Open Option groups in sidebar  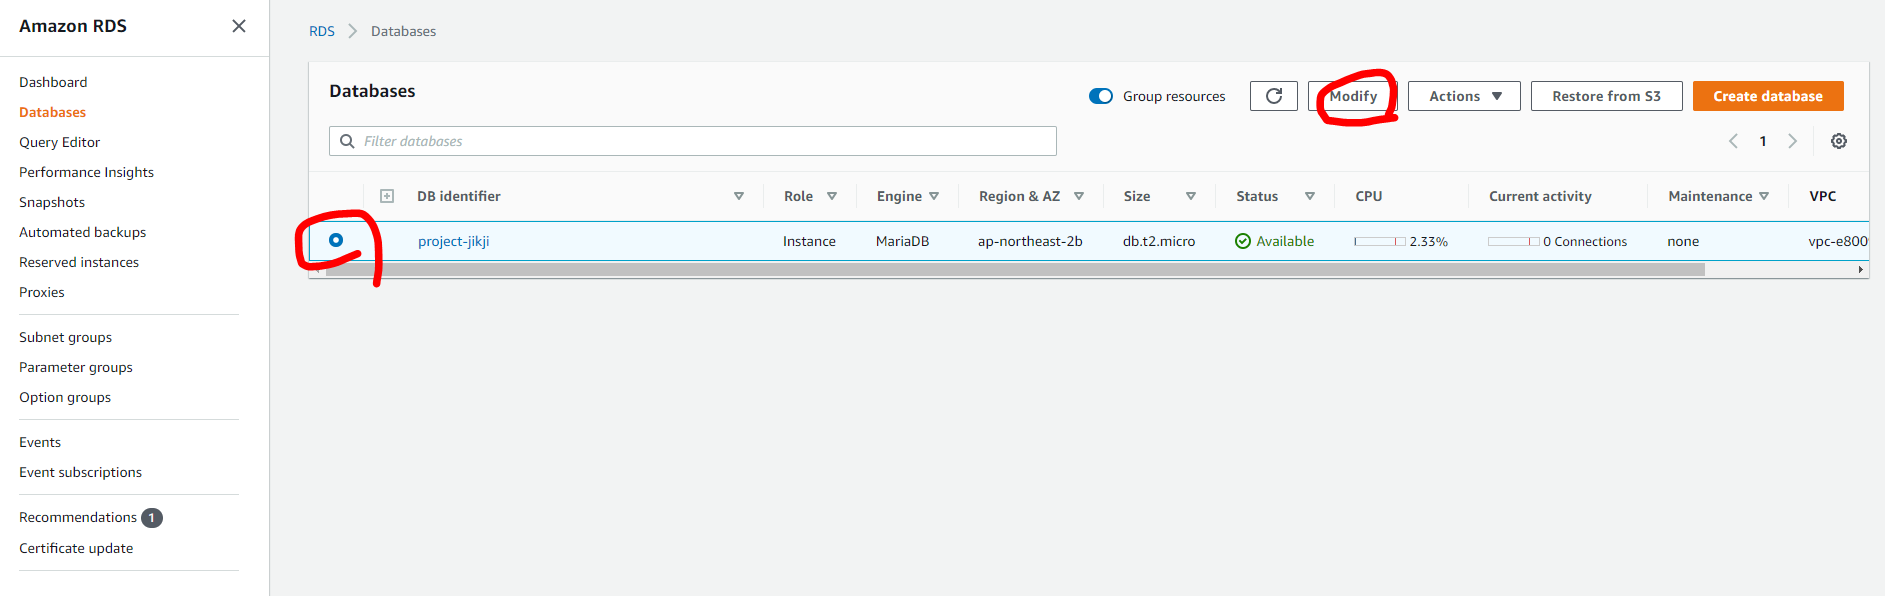point(65,397)
